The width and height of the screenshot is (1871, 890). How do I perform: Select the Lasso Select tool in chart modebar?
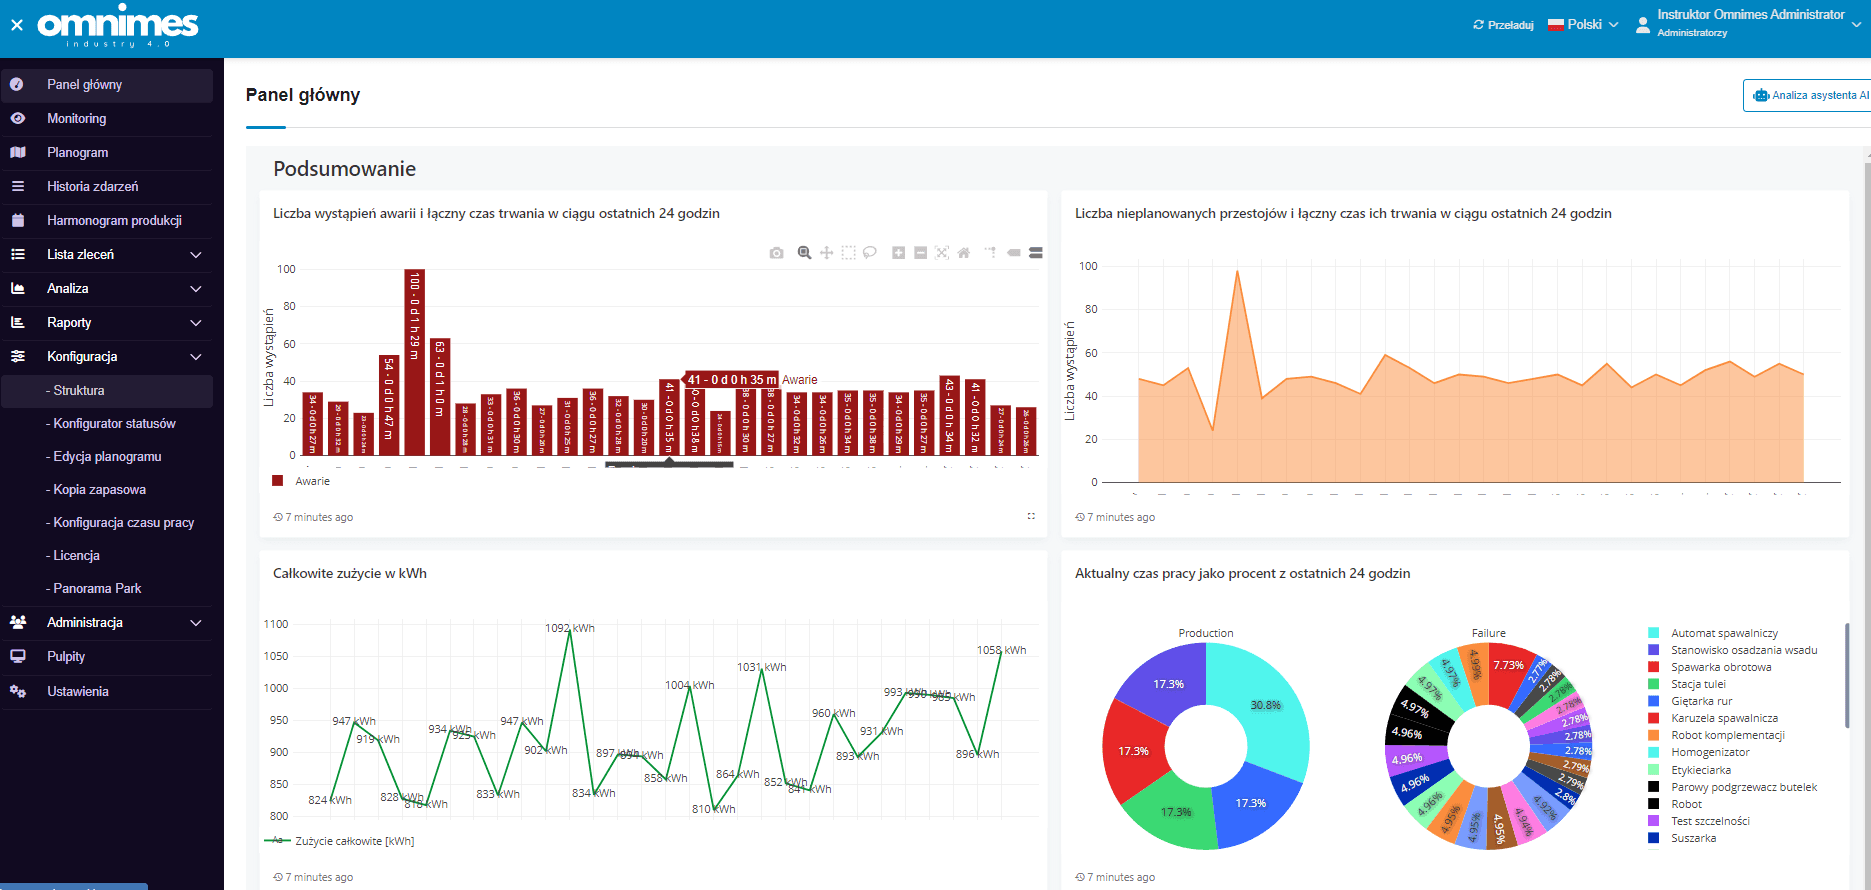(870, 253)
